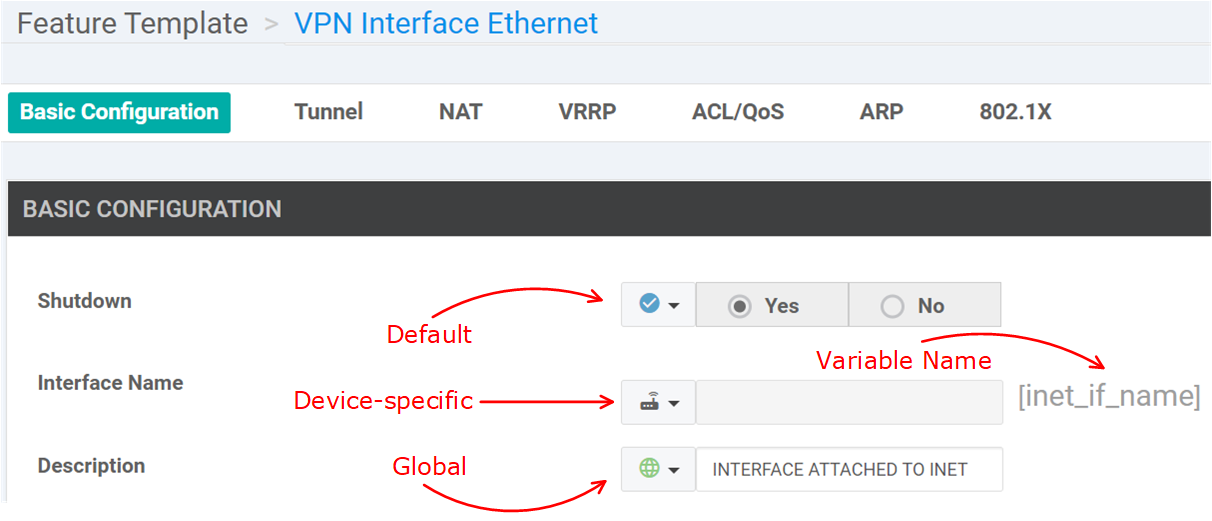Select No for Shutdown
The height and width of the screenshot is (521, 1212).
point(893,306)
